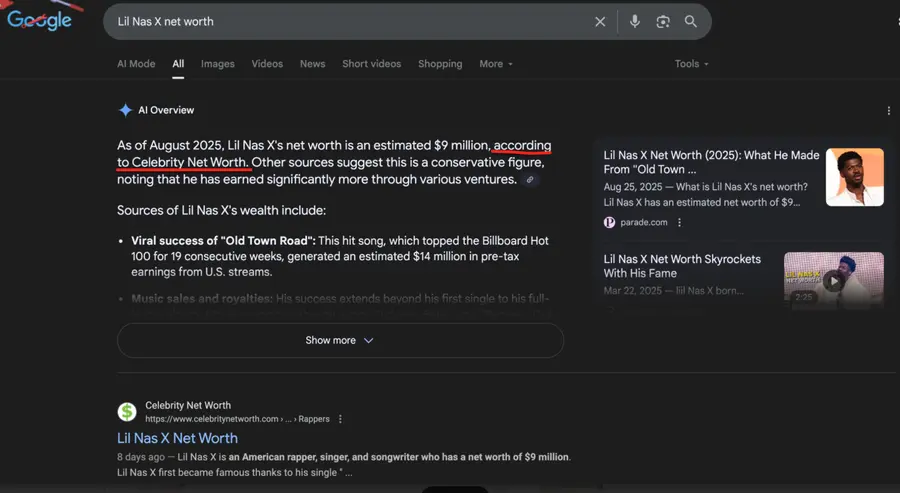Image resolution: width=900 pixels, height=493 pixels.
Task: Click the Celebrity Net Worth site favicon
Action: tap(127, 412)
